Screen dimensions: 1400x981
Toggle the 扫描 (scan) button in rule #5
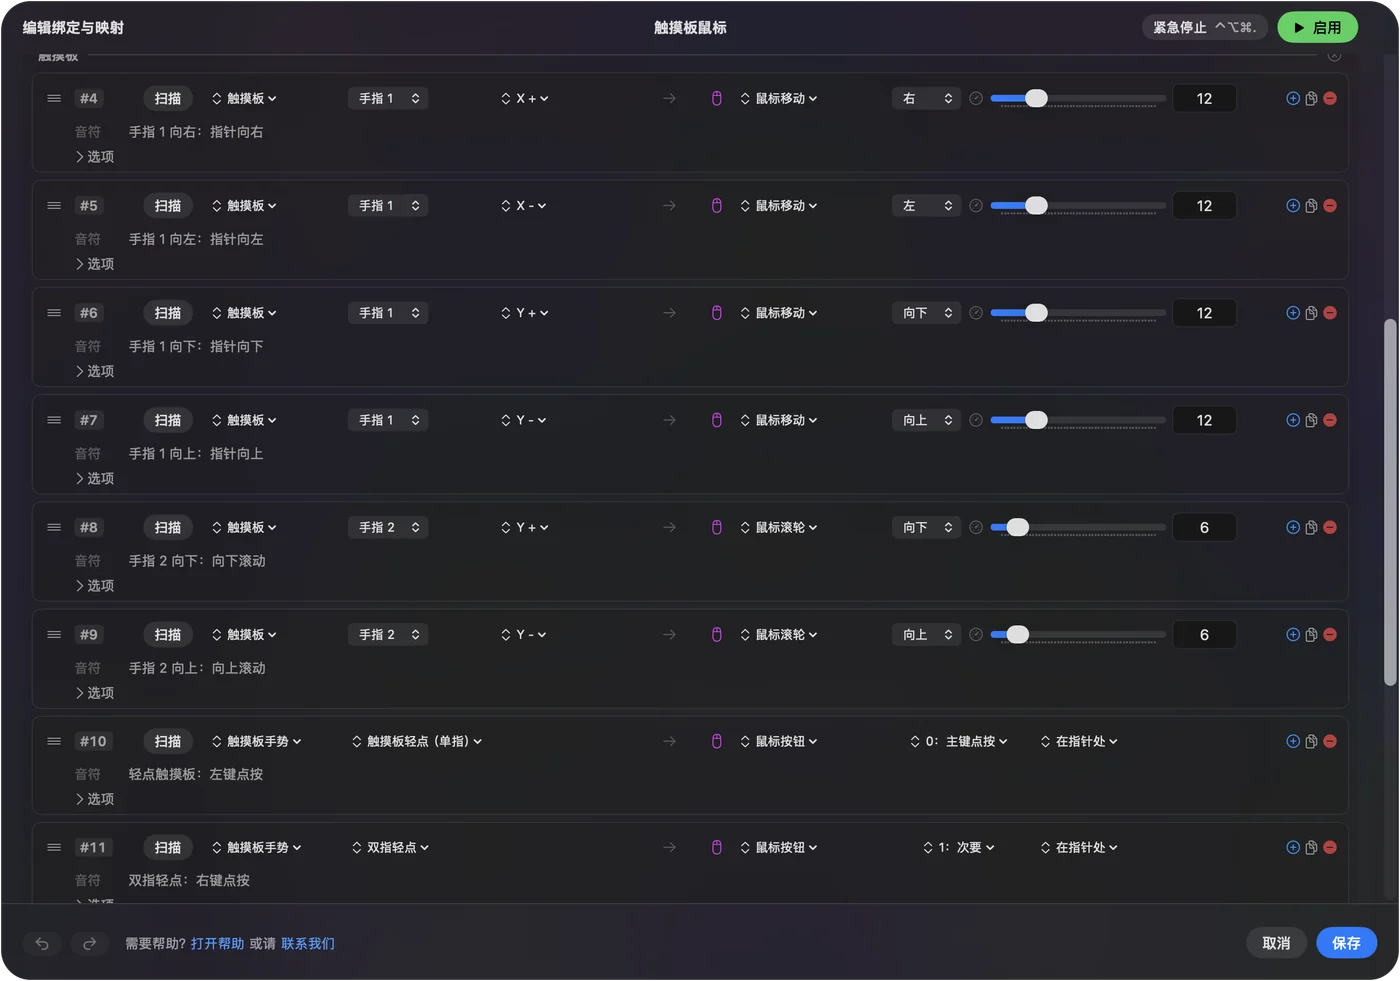[x=168, y=206]
